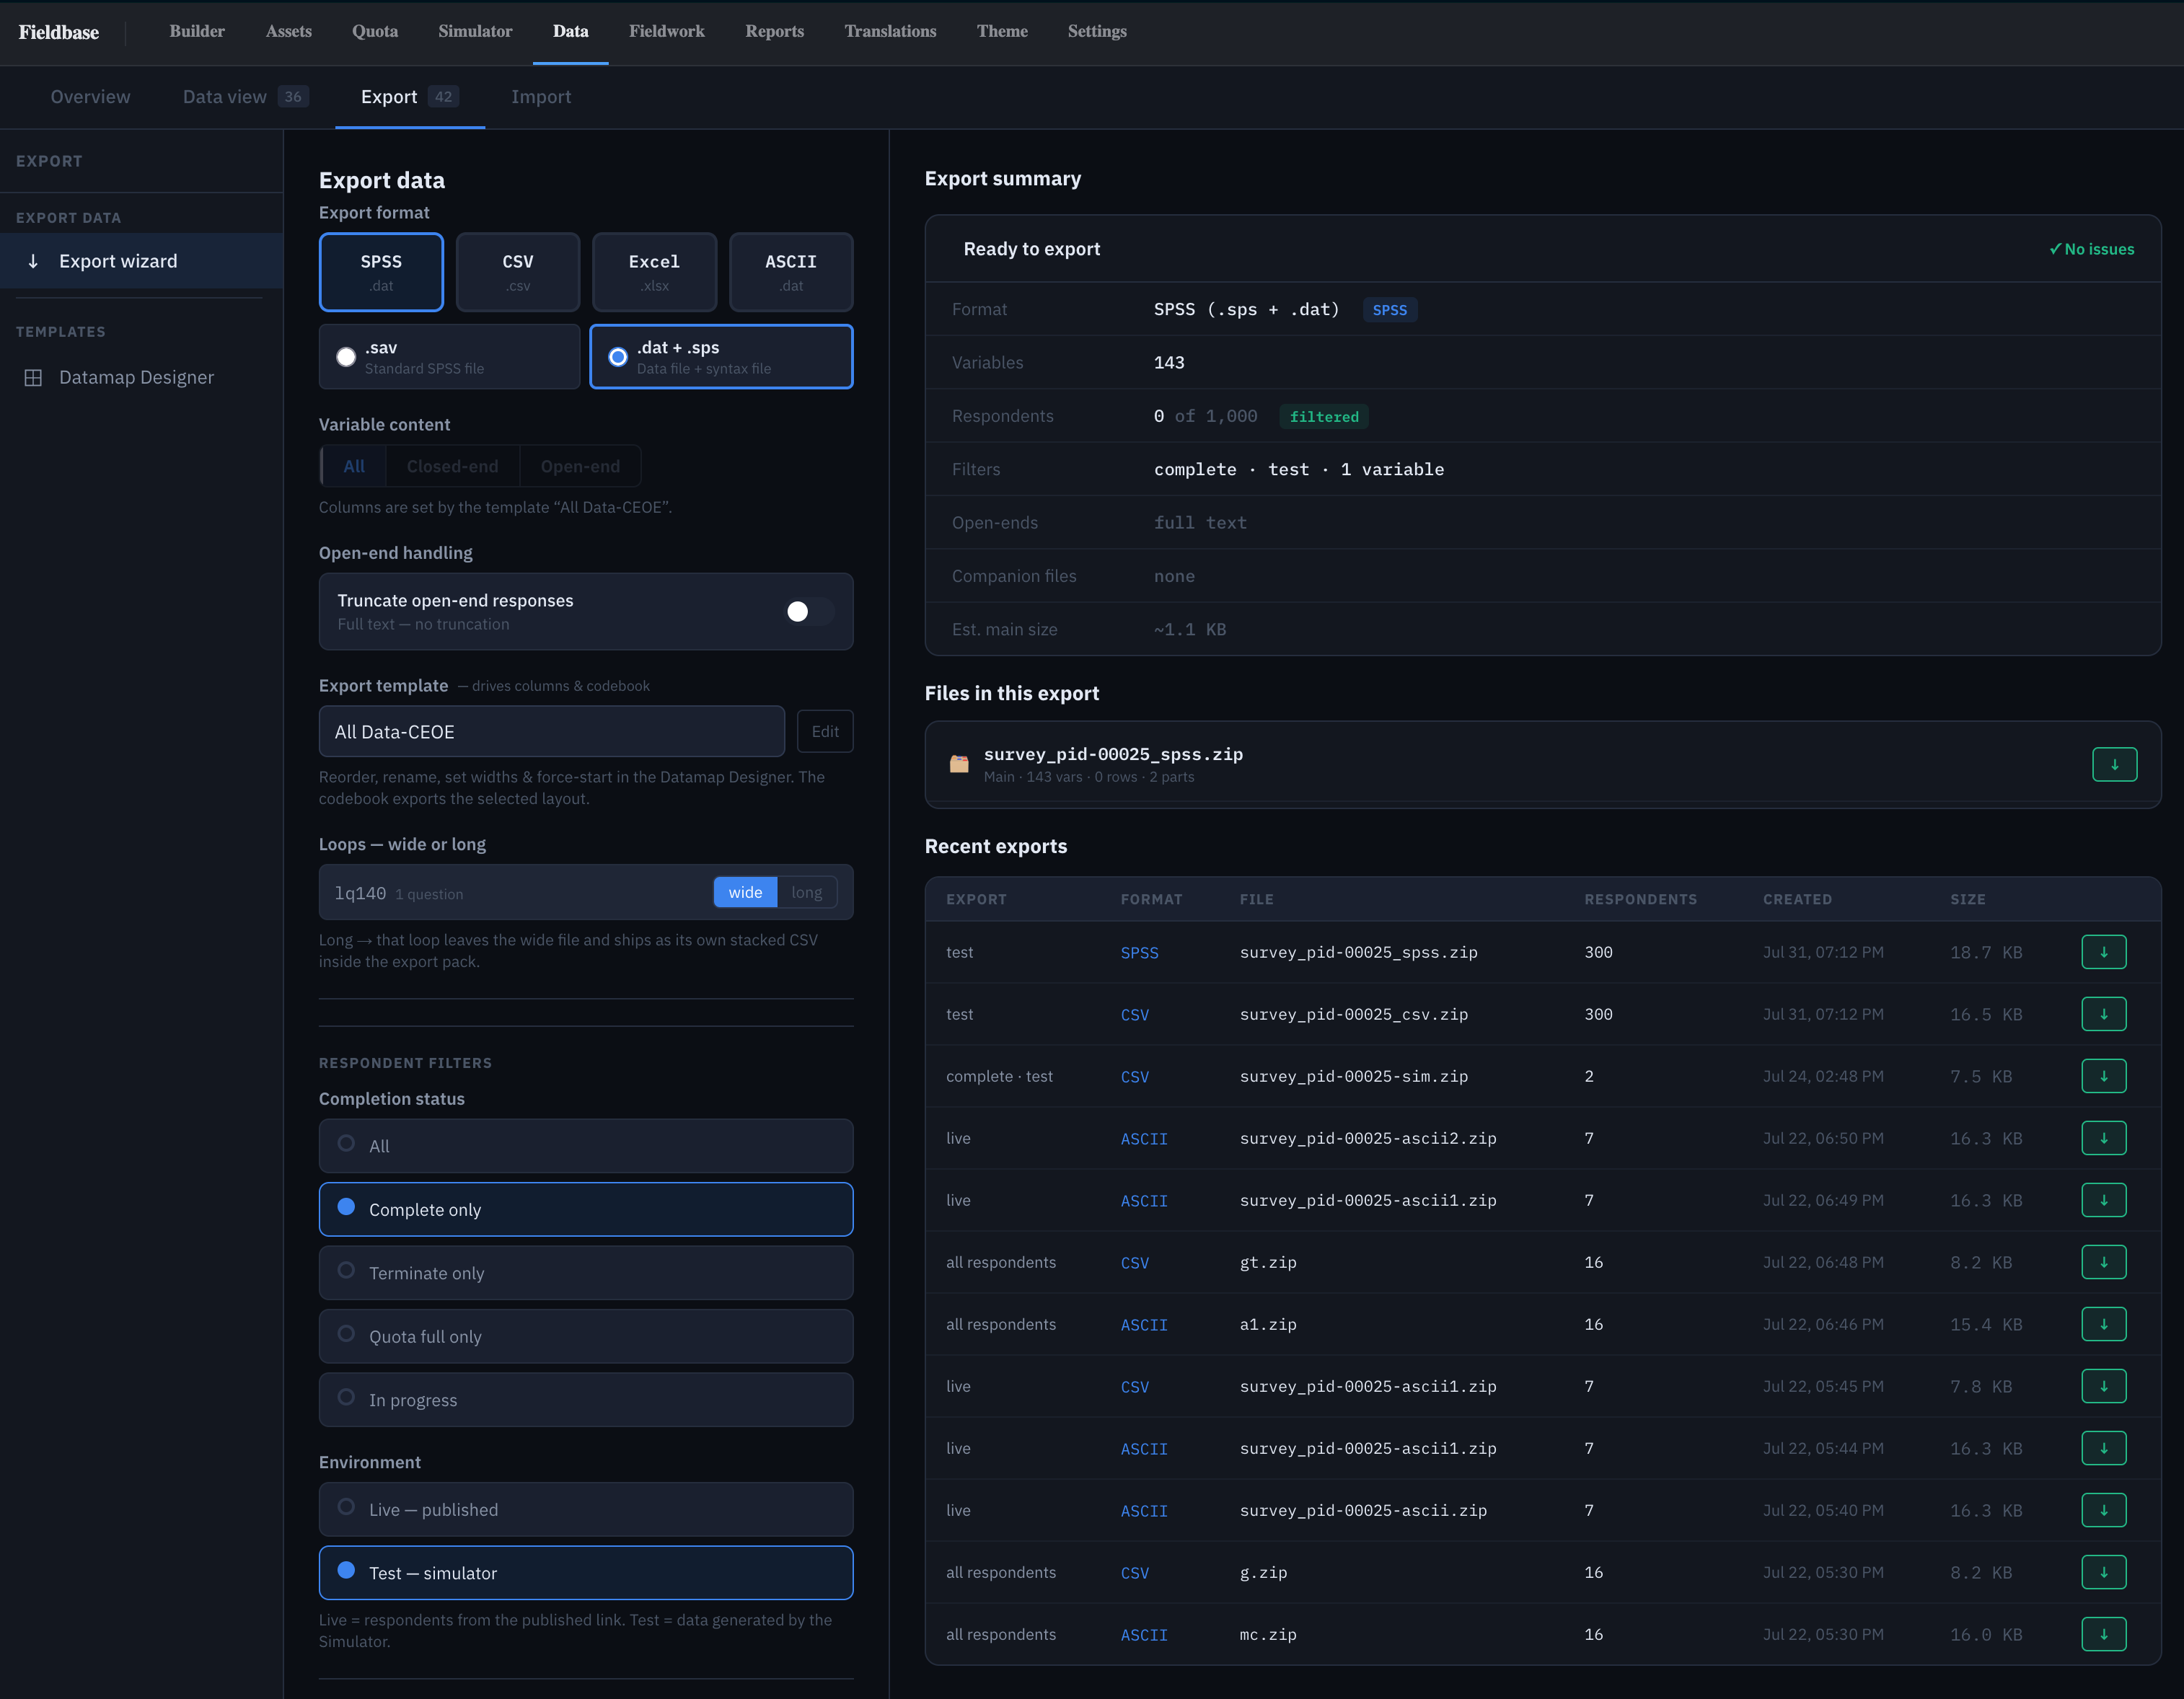This screenshot has height=1699, width=2184.
Task: Download the mc.zip export
Action: (x=2103, y=1634)
